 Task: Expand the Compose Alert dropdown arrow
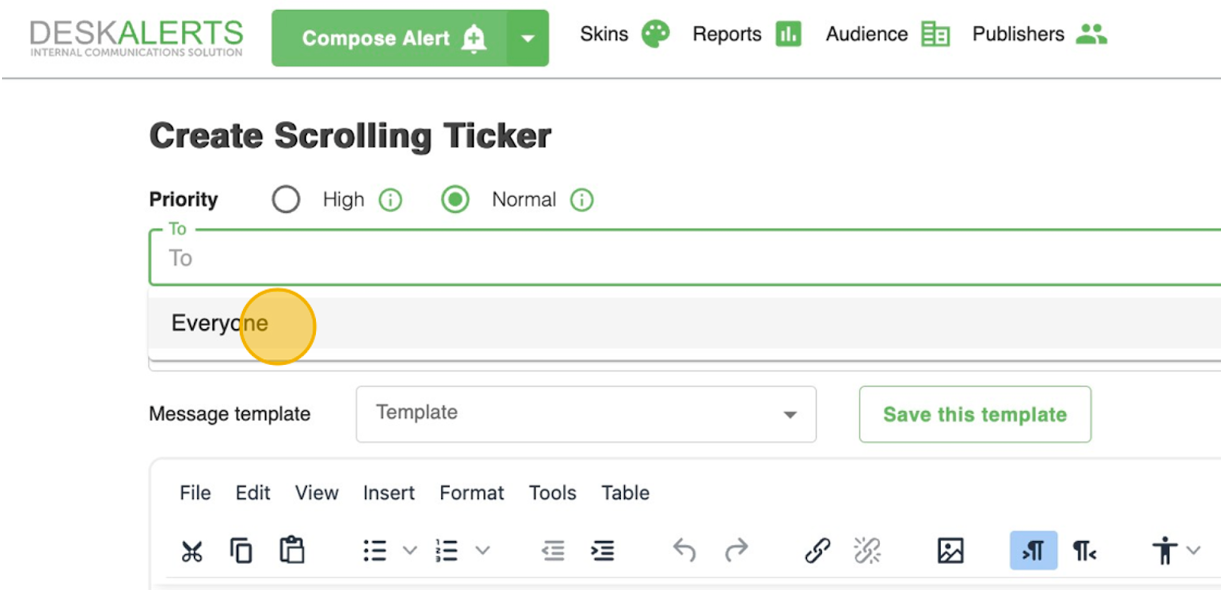(528, 39)
